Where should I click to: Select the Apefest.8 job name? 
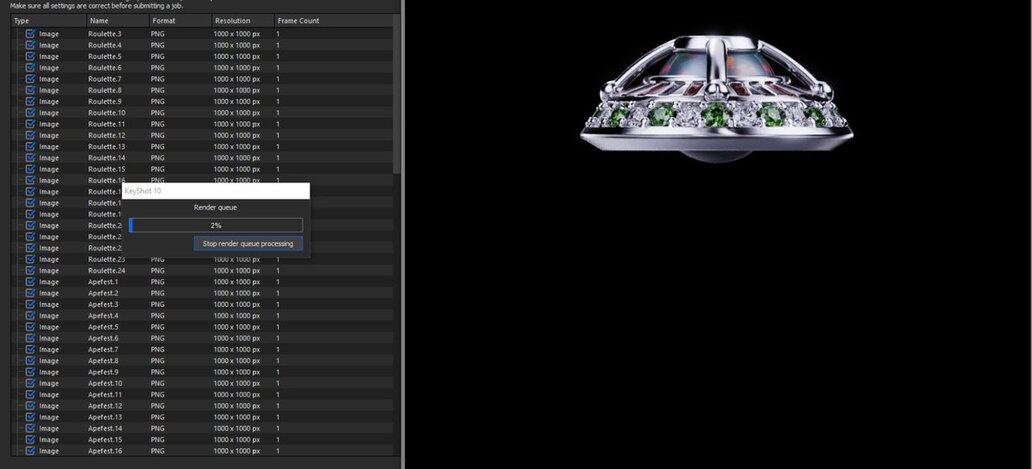pos(103,360)
